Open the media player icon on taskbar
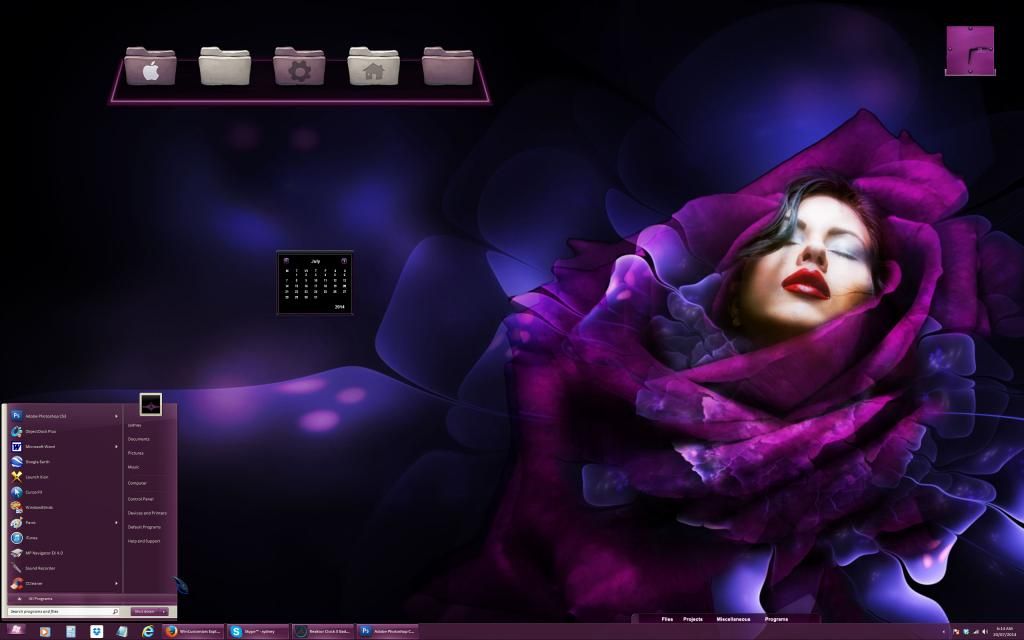The height and width of the screenshot is (640, 1024). point(44,632)
